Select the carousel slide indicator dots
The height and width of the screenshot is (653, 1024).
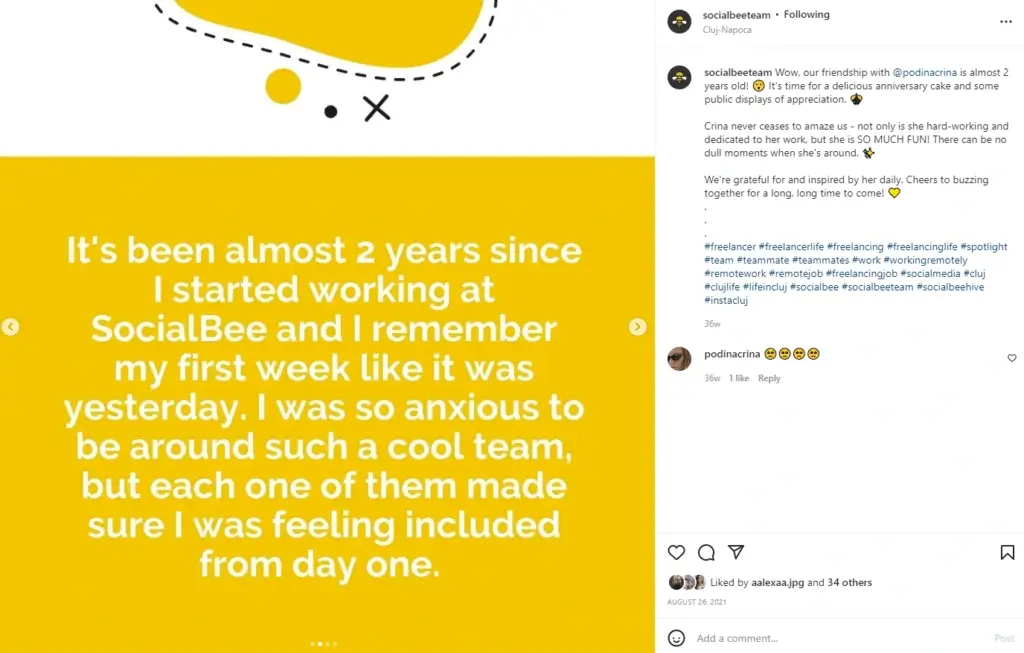point(323,644)
